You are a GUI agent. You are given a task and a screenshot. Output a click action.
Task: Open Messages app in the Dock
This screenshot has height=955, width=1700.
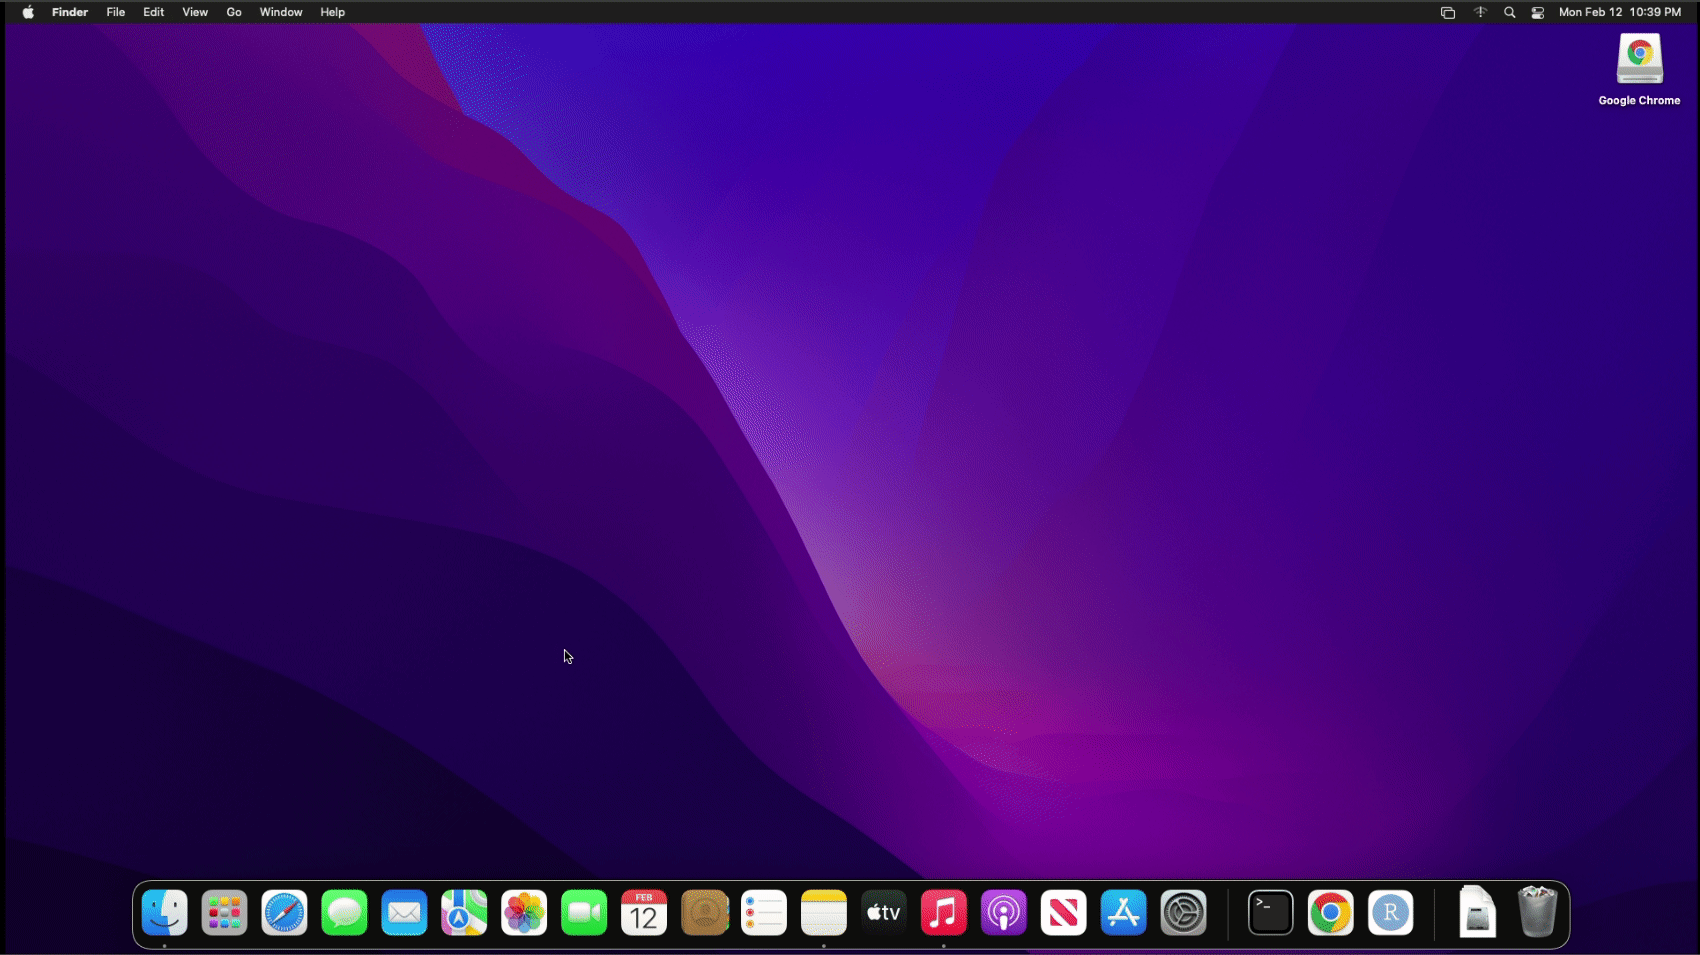coord(344,912)
